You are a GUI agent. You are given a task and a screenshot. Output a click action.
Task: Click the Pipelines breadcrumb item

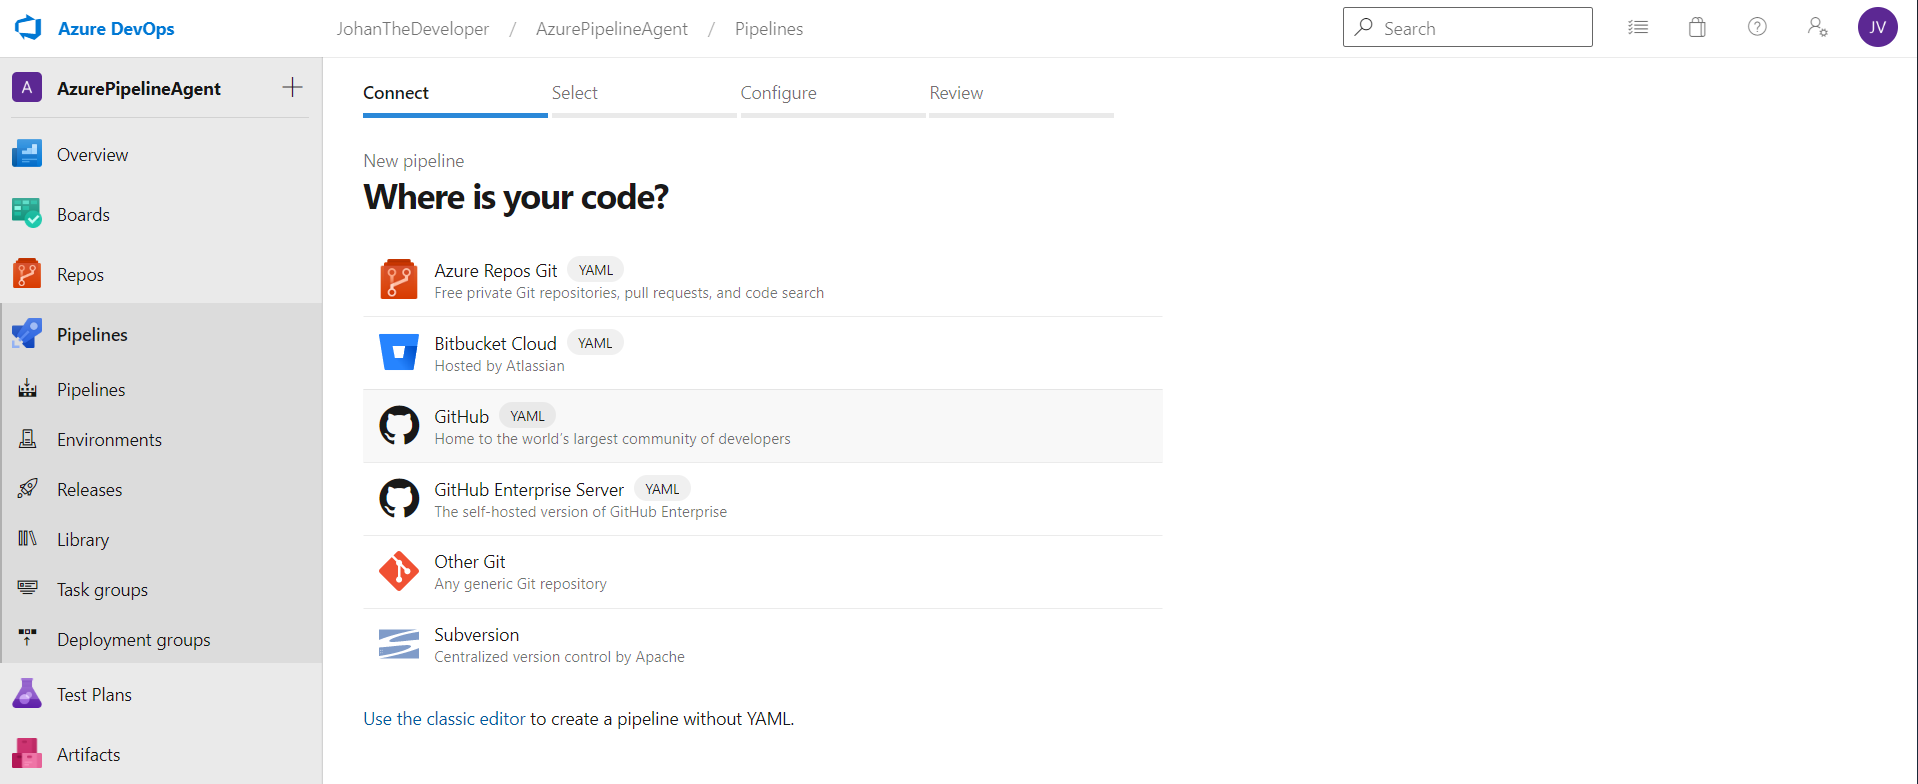click(769, 29)
